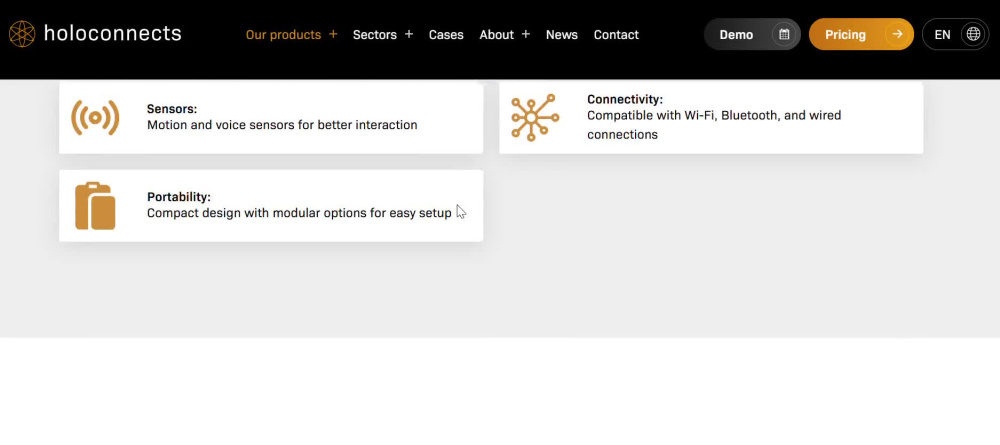The height and width of the screenshot is (445, 1000).
Task: Open the EN language selector
Action: coord(955,34)
